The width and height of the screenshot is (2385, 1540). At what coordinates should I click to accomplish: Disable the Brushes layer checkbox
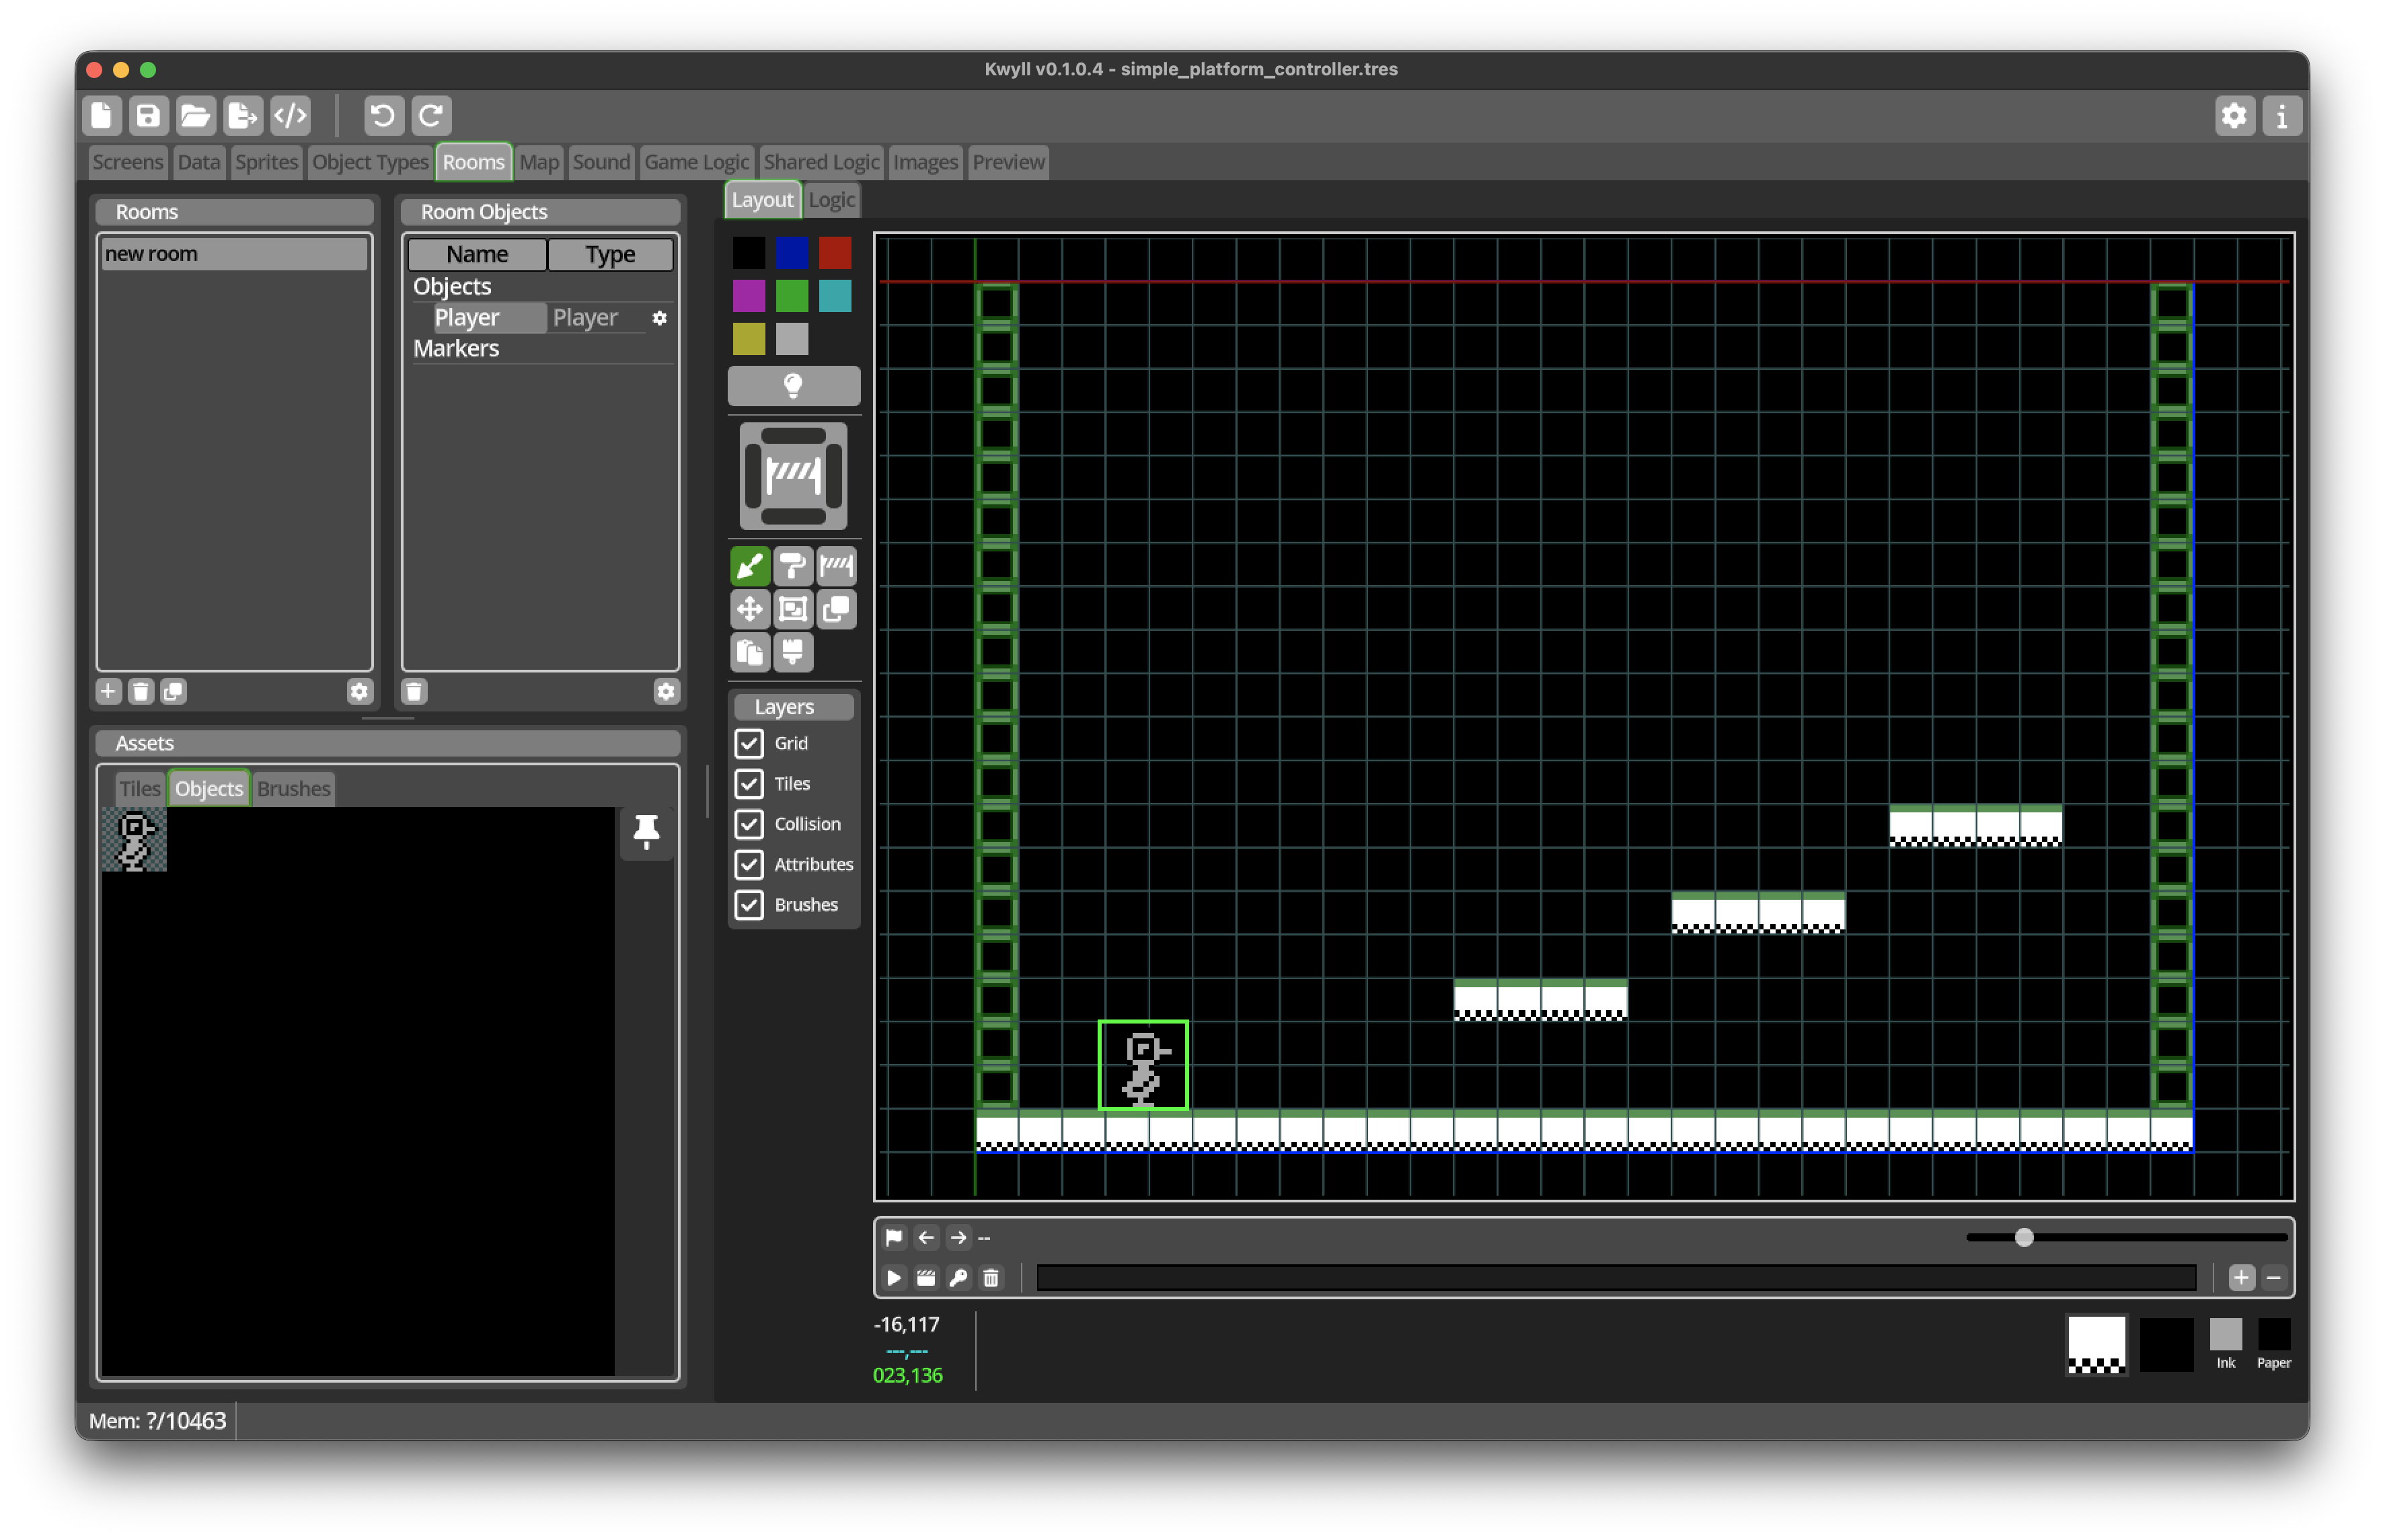click(749, 905)
